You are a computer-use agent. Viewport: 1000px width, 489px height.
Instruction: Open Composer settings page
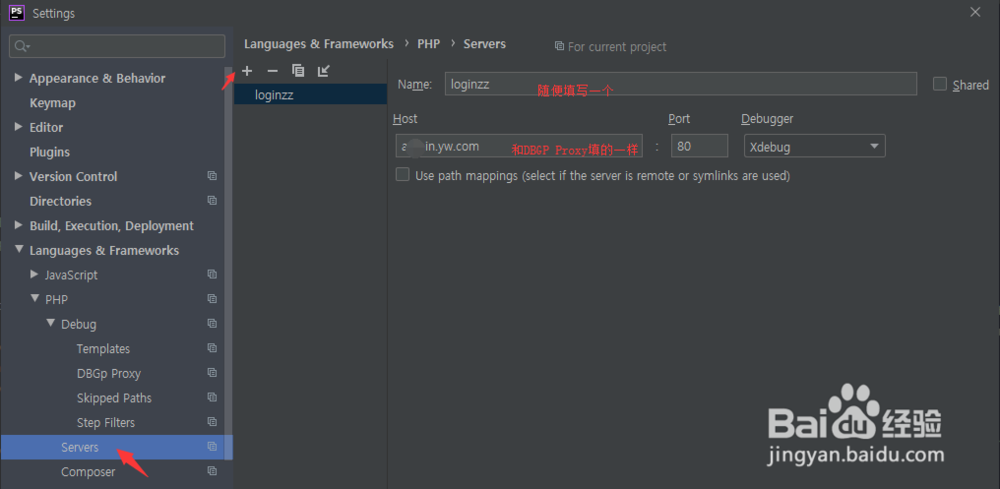point(88,472)
